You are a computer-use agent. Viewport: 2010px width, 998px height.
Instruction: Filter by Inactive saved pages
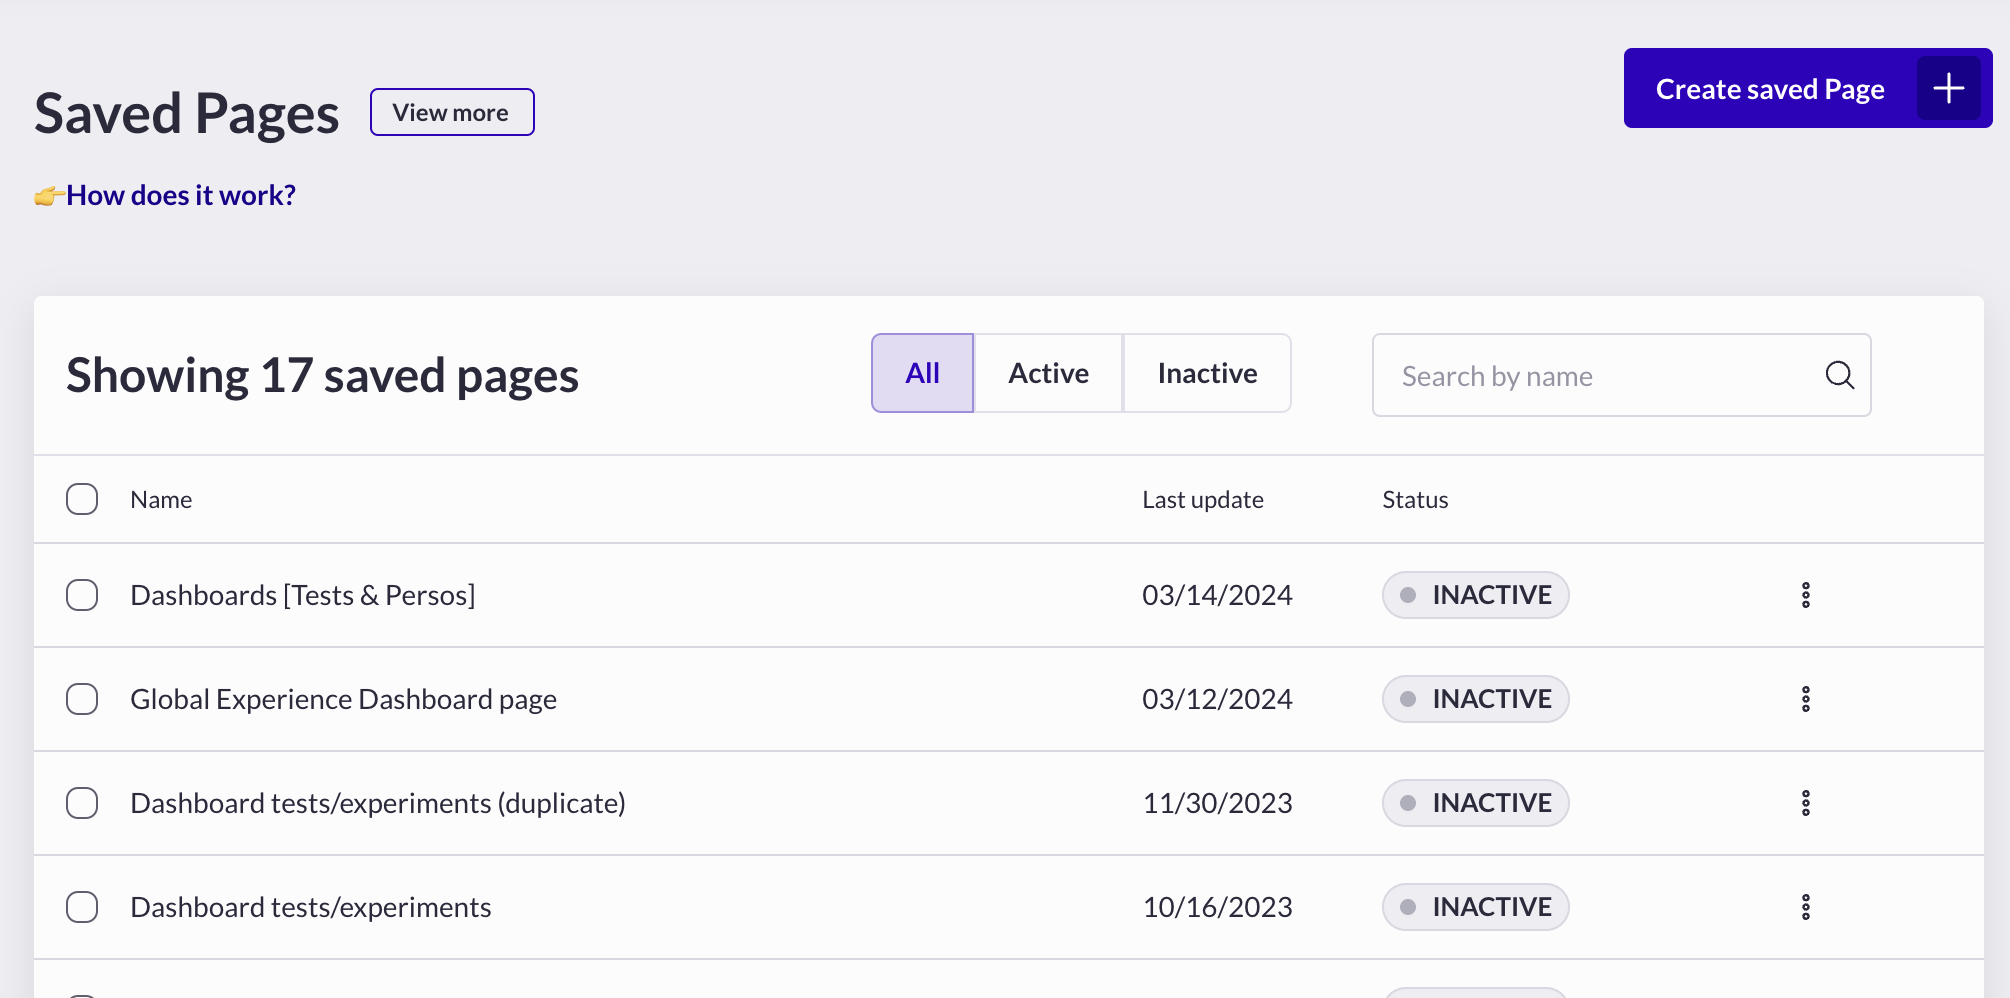[1207, 373]
